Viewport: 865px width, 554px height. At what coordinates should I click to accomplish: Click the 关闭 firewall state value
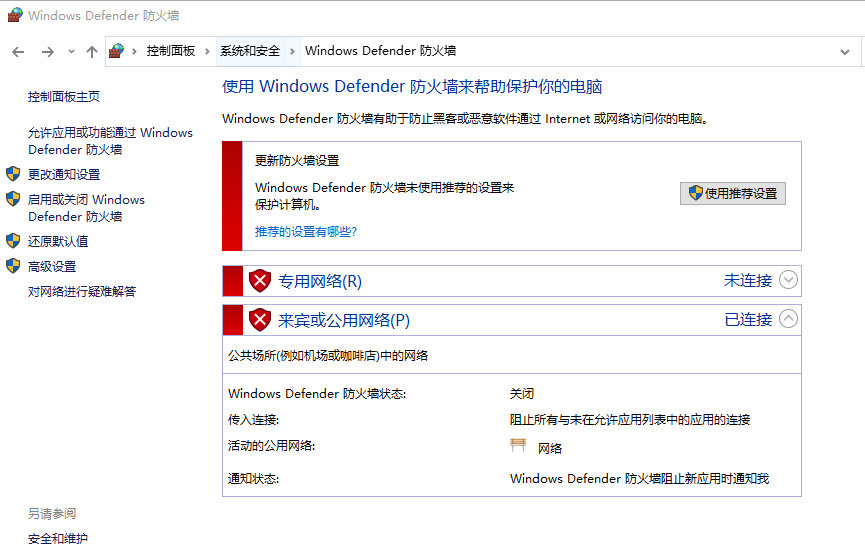pos(522,394)
